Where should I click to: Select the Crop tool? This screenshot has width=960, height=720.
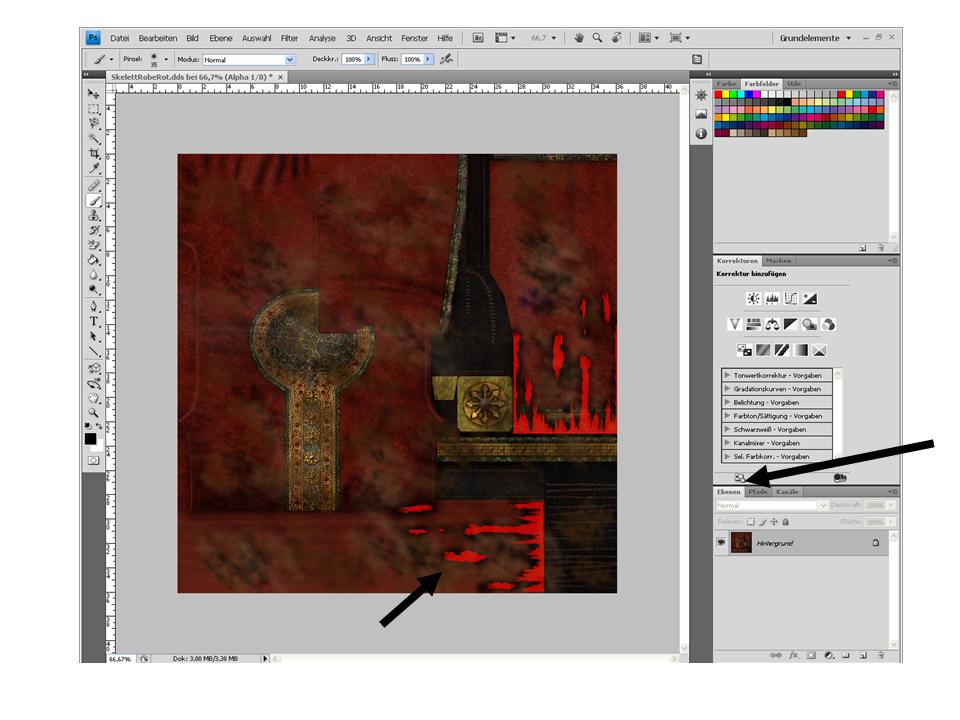click(x=93, y=153)
